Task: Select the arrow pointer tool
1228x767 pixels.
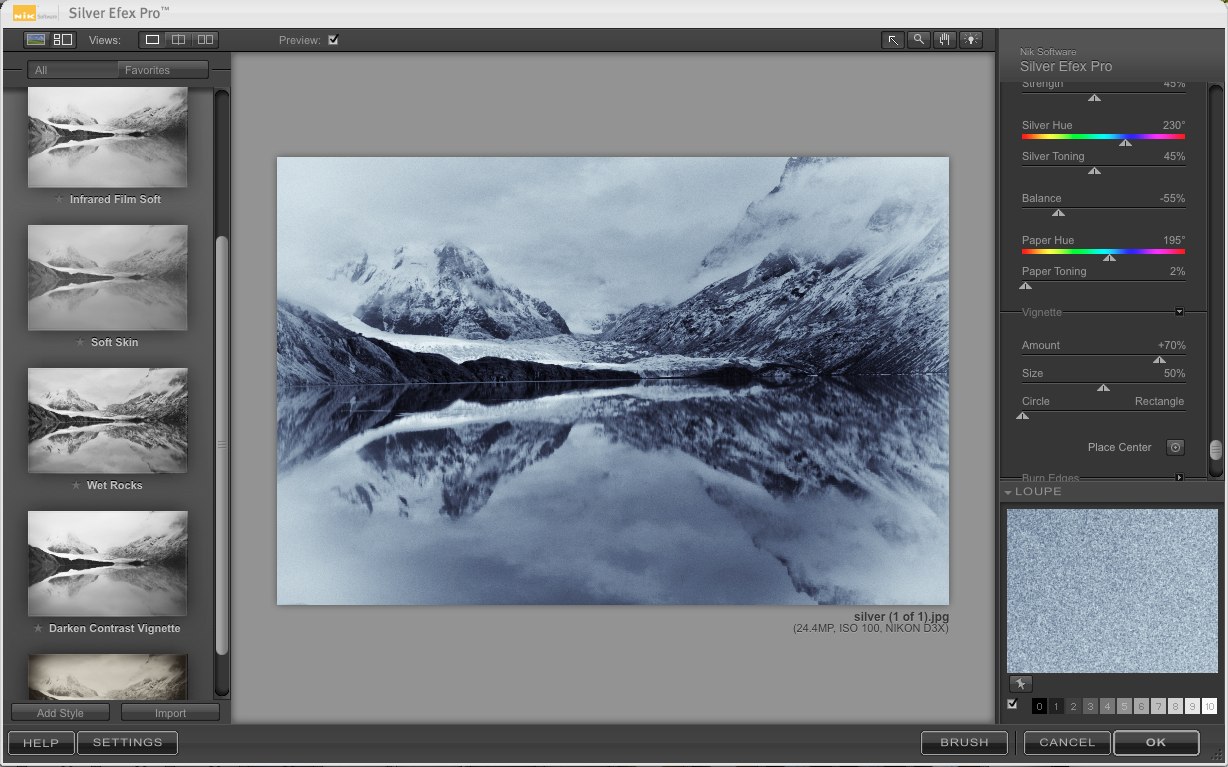Action: (893, 40)
